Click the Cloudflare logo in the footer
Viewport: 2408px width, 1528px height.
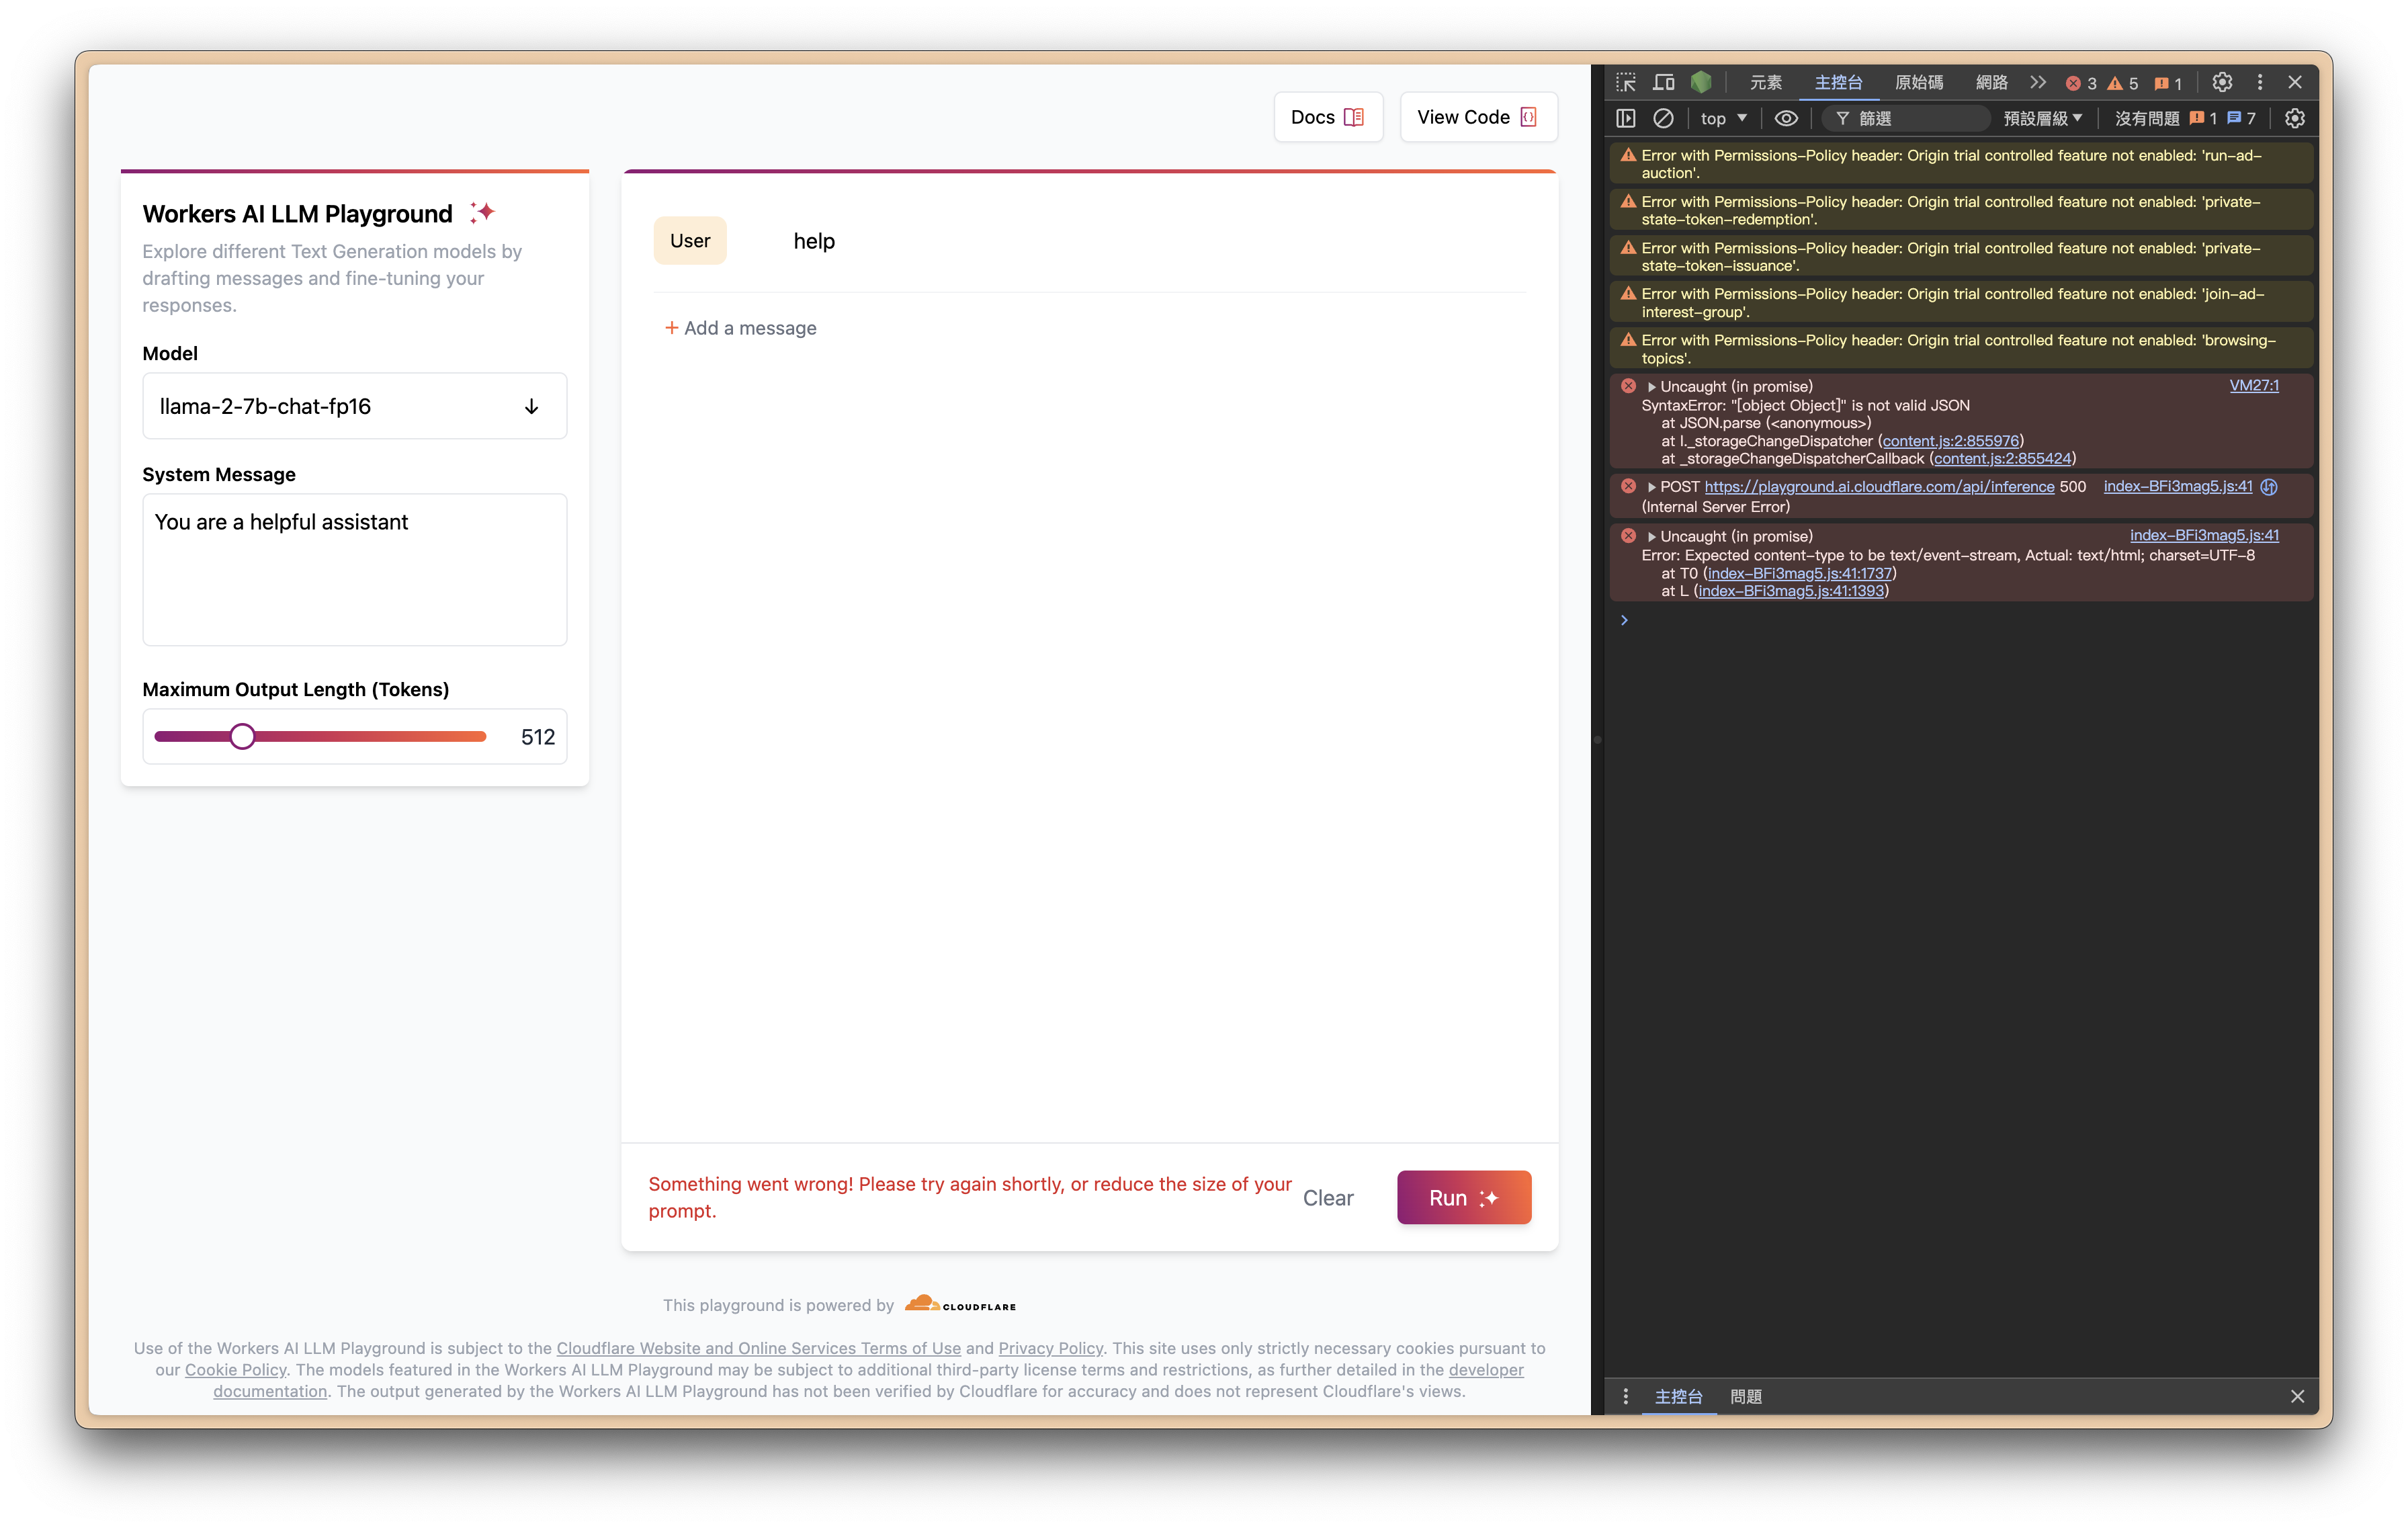pyautogui.click(x=960, y=1304)
